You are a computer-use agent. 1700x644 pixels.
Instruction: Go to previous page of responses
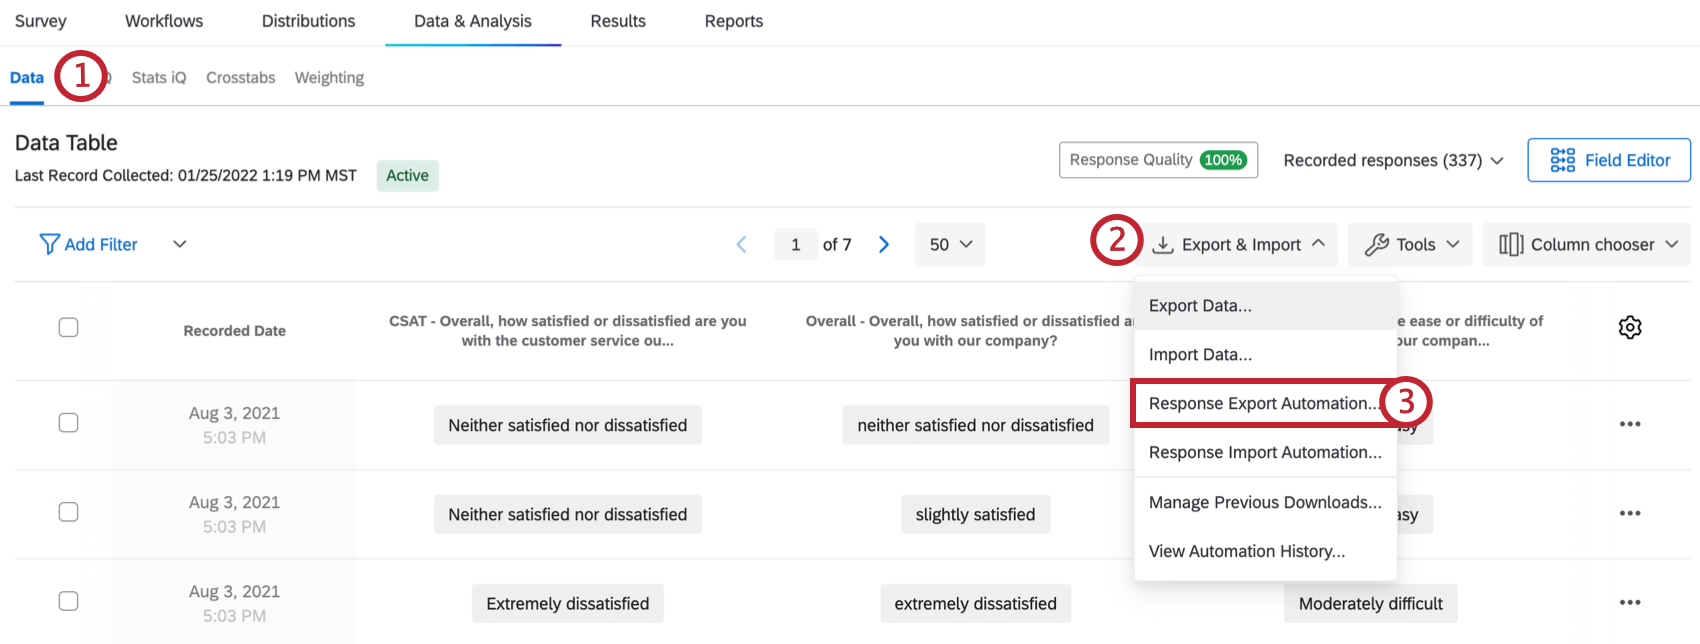(x=741, y=244)
